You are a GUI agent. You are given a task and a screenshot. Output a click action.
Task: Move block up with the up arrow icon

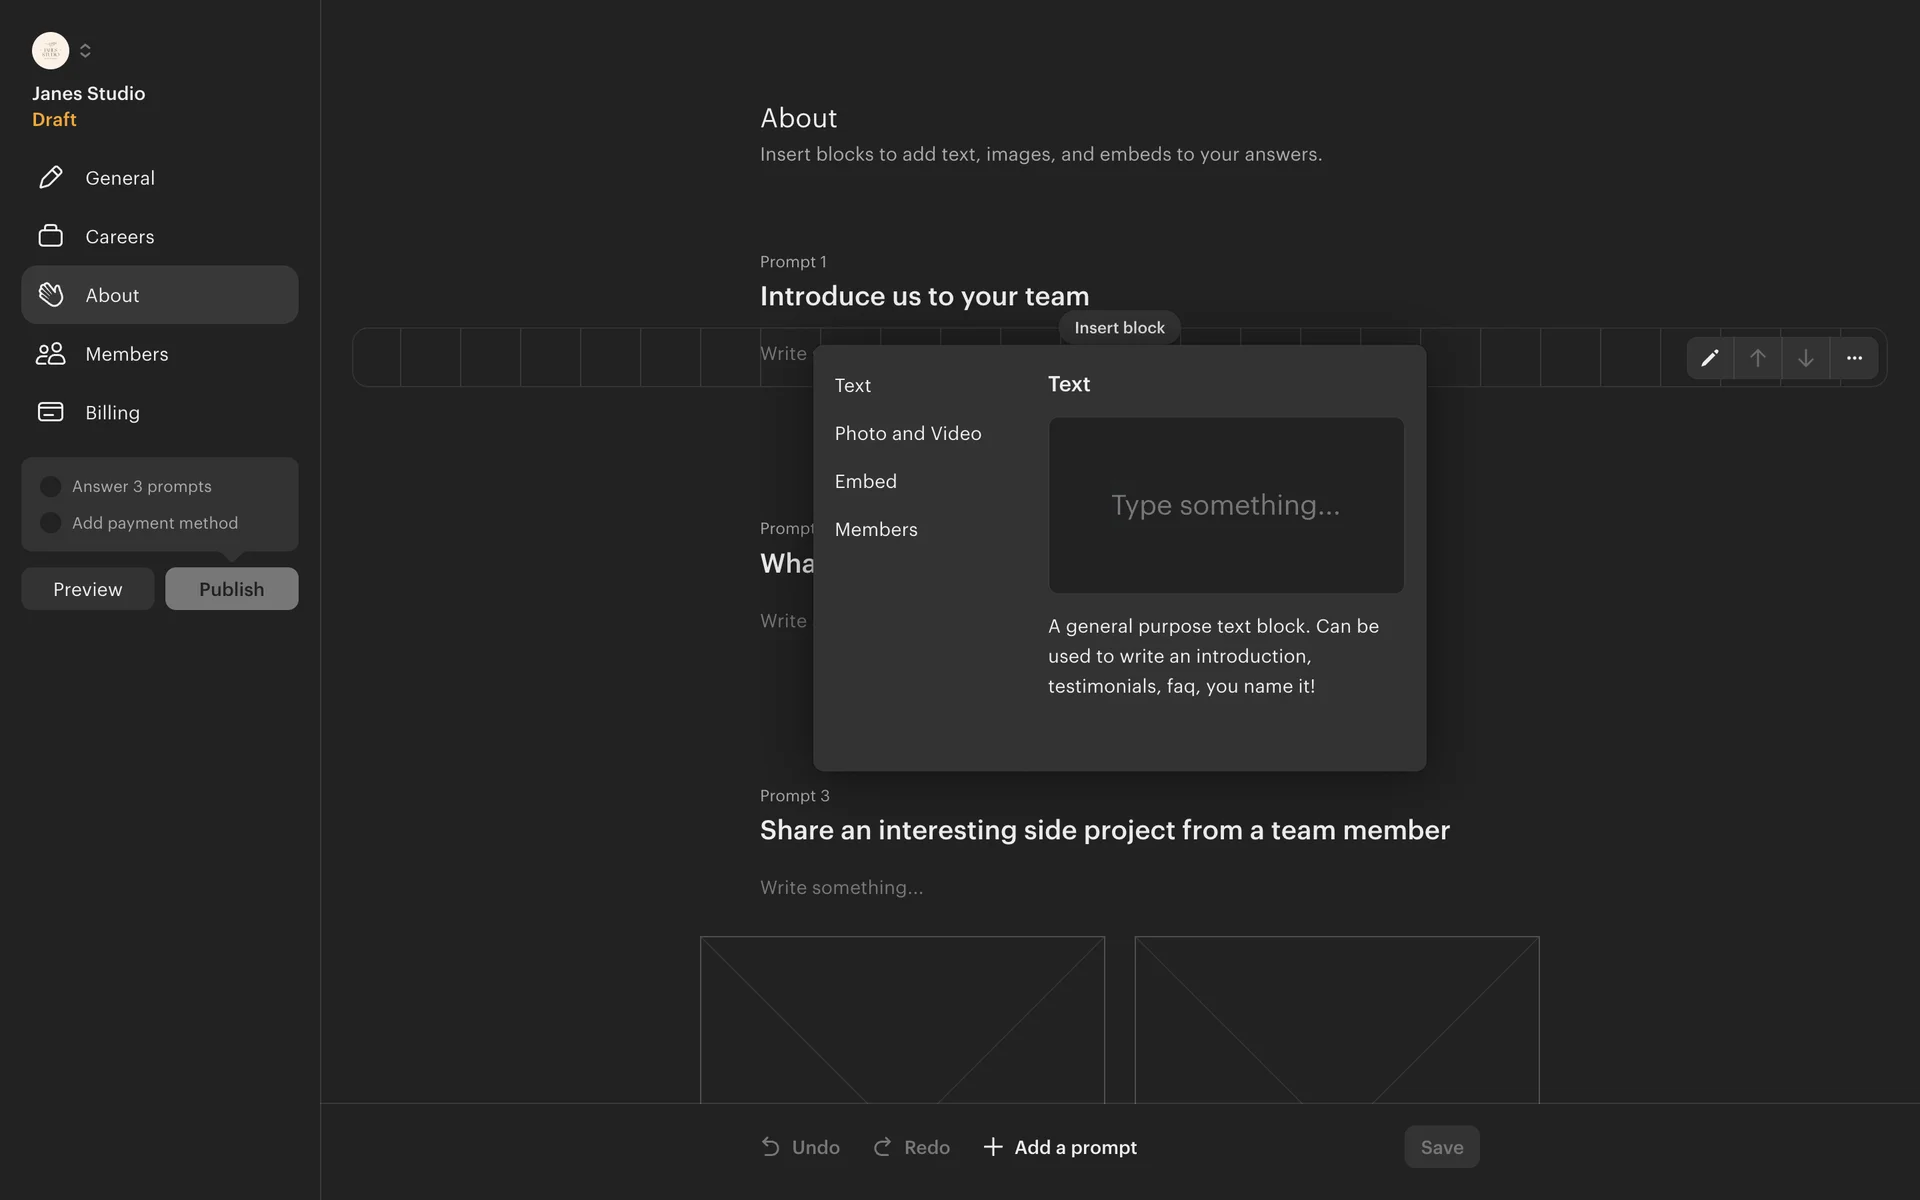(x=1757, y=358)
